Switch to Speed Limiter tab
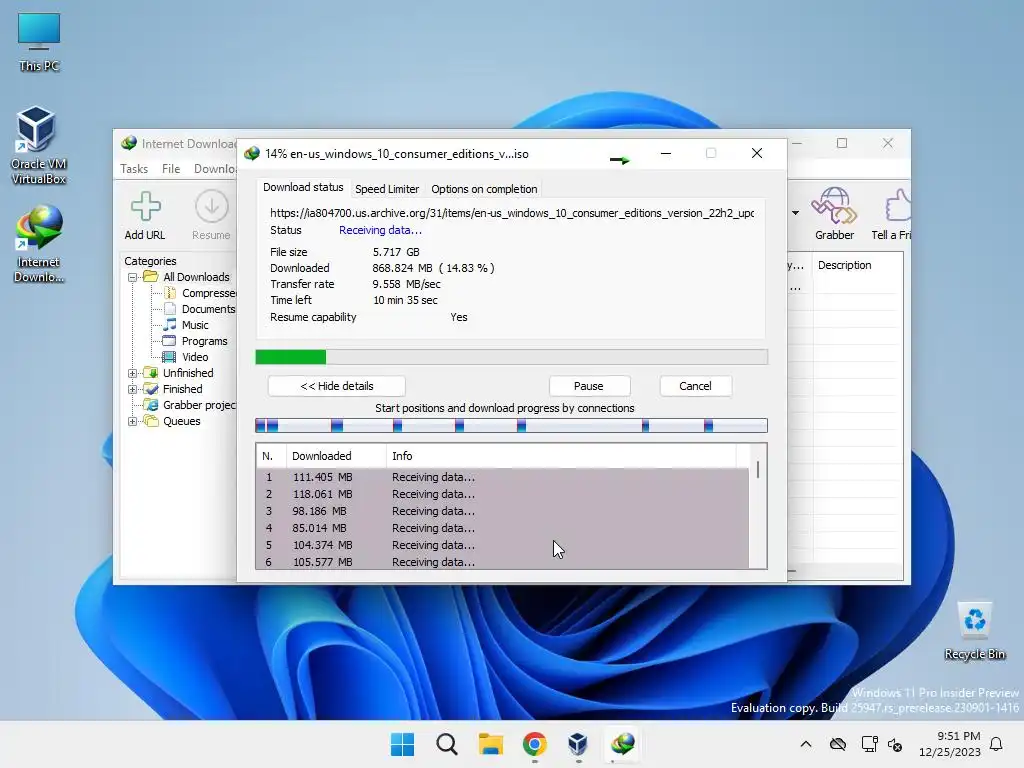The width and height of the screenshot is (1024, 768). [x=387, y=189]
